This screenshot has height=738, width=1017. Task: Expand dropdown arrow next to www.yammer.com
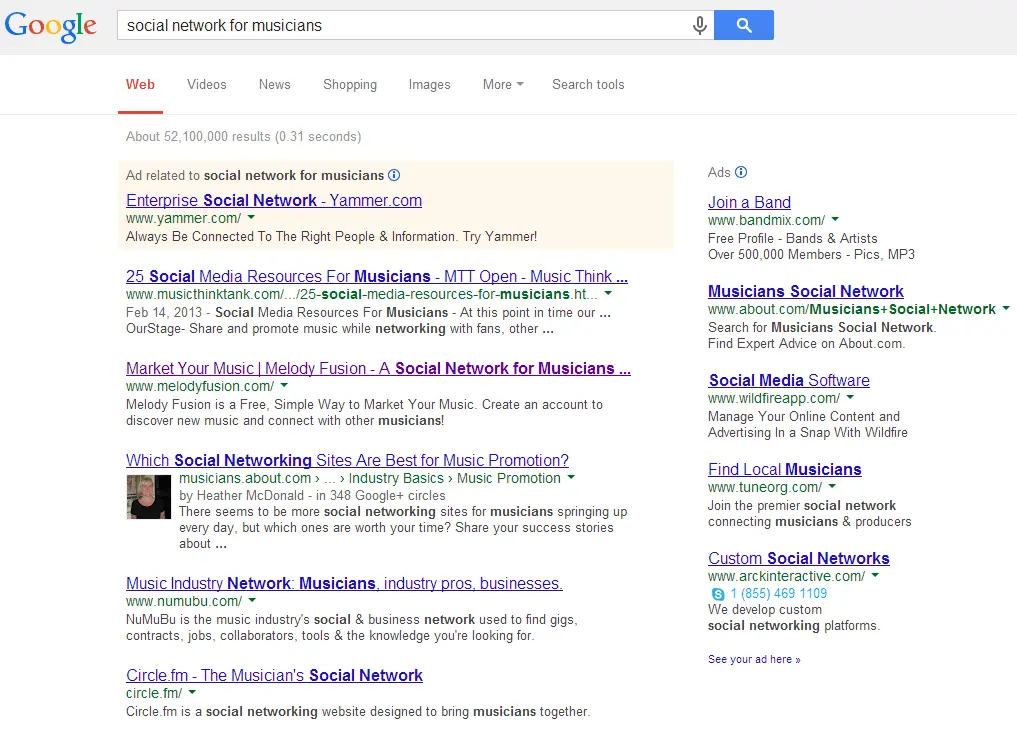coord(251,218)
